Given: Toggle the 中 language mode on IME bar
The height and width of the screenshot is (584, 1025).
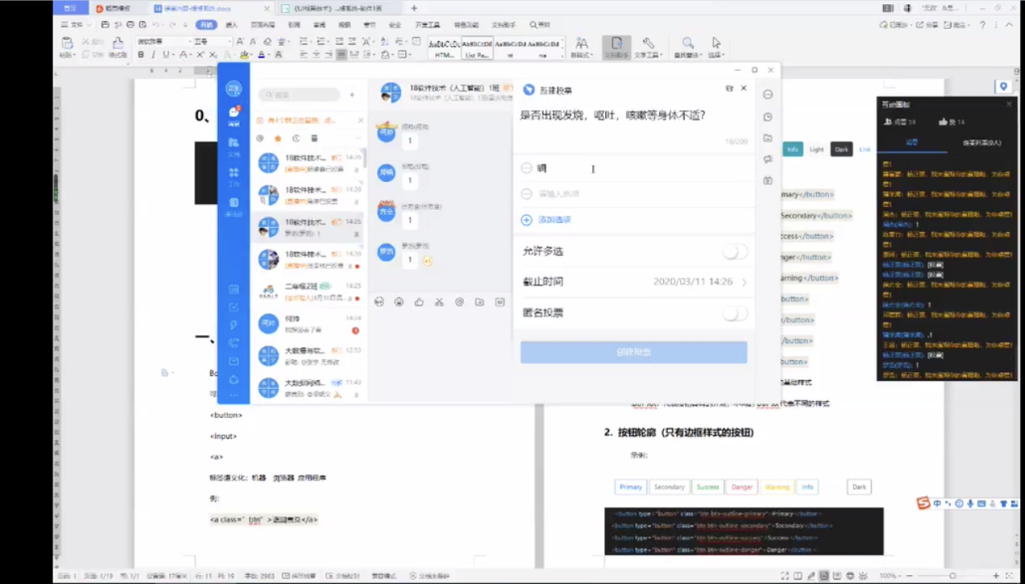Looking at the screenshot, I should (937, 504).
